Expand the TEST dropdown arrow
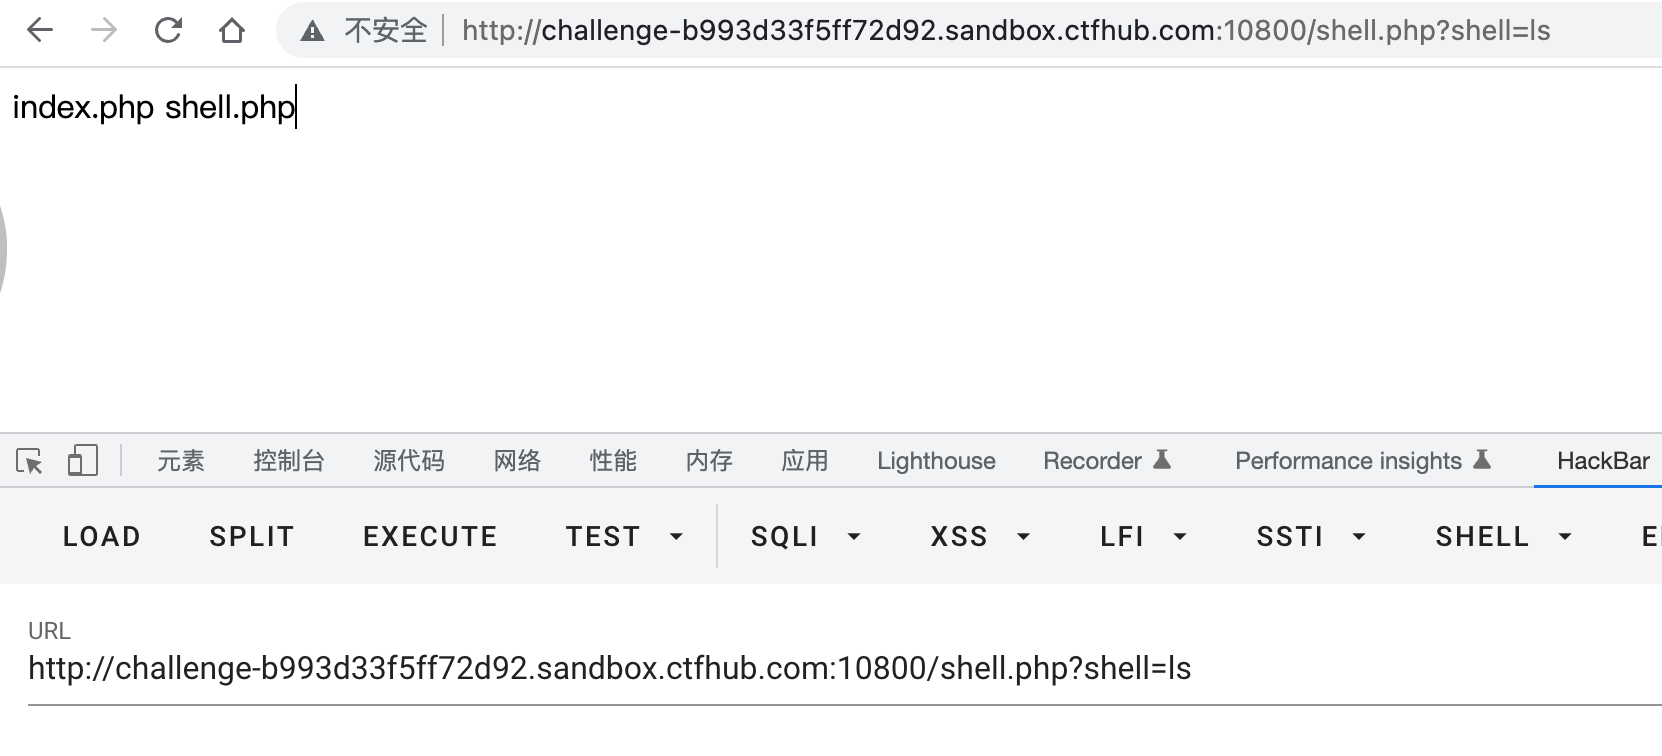The width and height of the screenshot is (1662, 756). click(x=676, y=537)
